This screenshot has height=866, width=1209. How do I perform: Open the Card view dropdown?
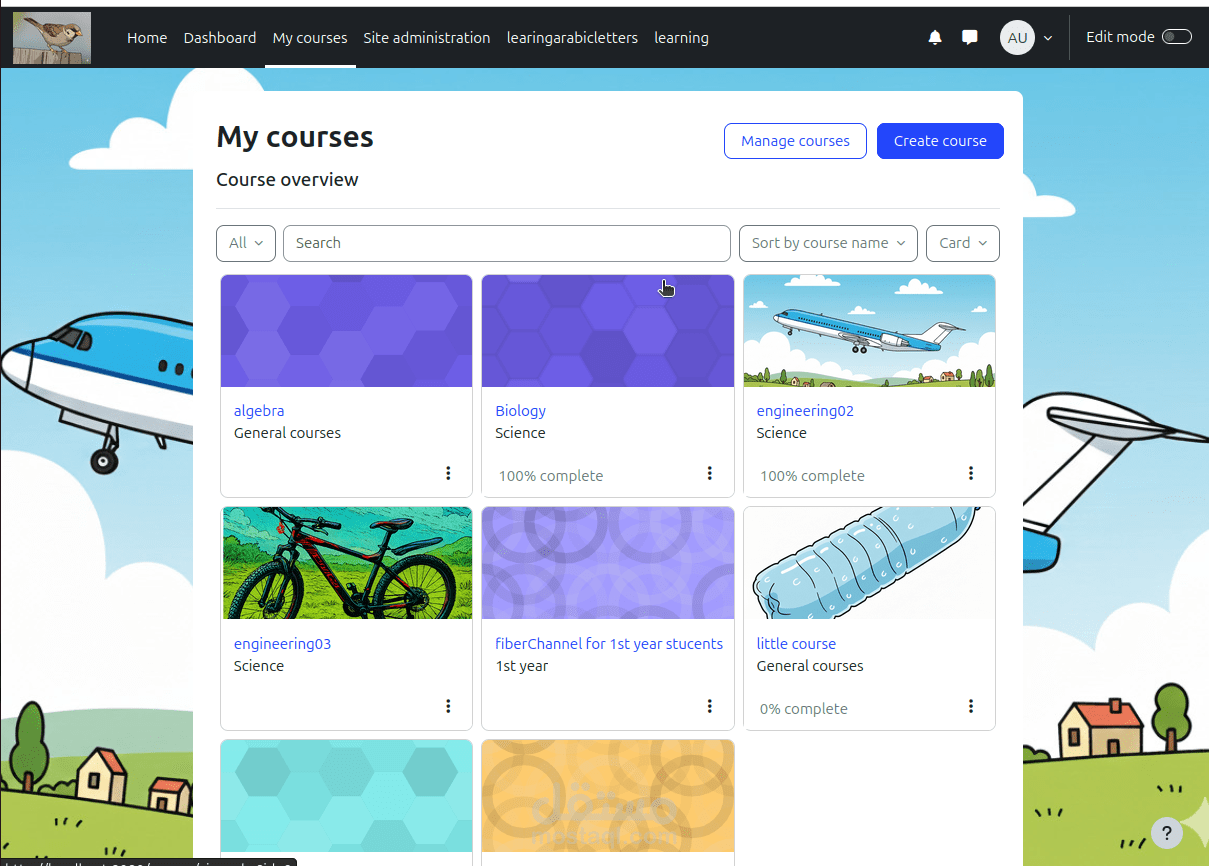pyautogui.click(x=963, y=243)
